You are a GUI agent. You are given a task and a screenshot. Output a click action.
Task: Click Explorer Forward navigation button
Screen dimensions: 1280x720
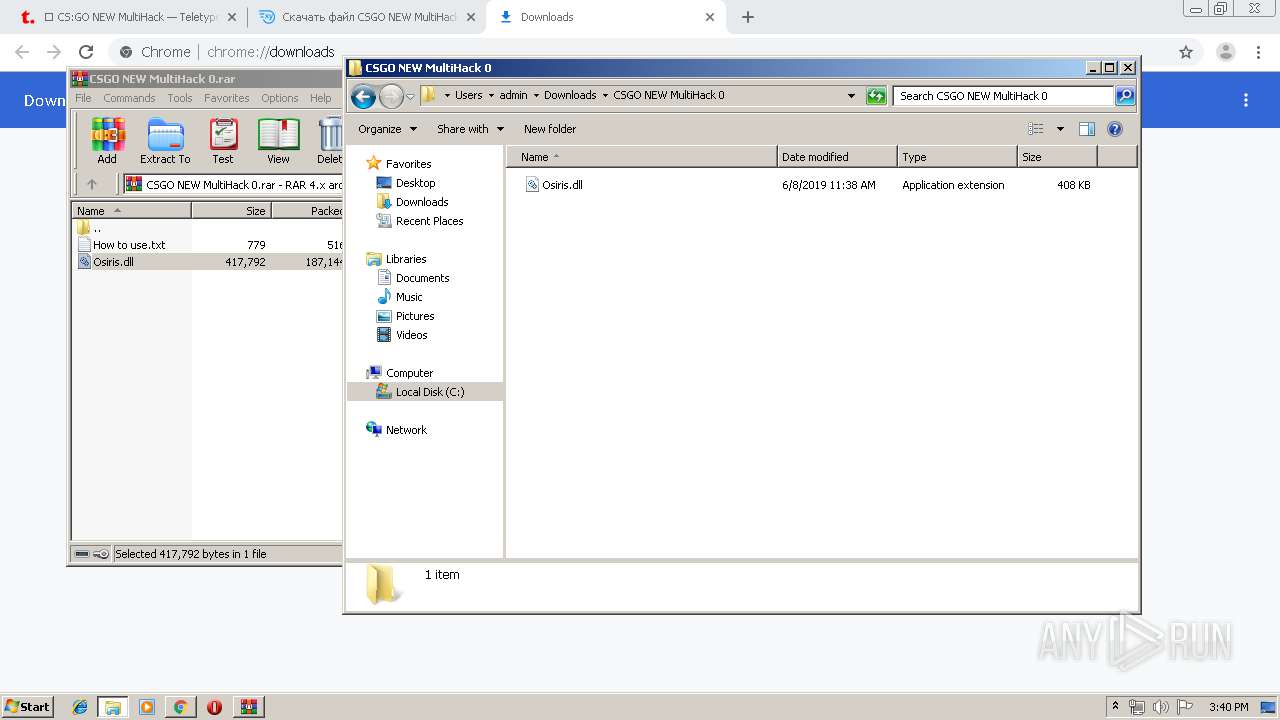(x=391, y=96)
